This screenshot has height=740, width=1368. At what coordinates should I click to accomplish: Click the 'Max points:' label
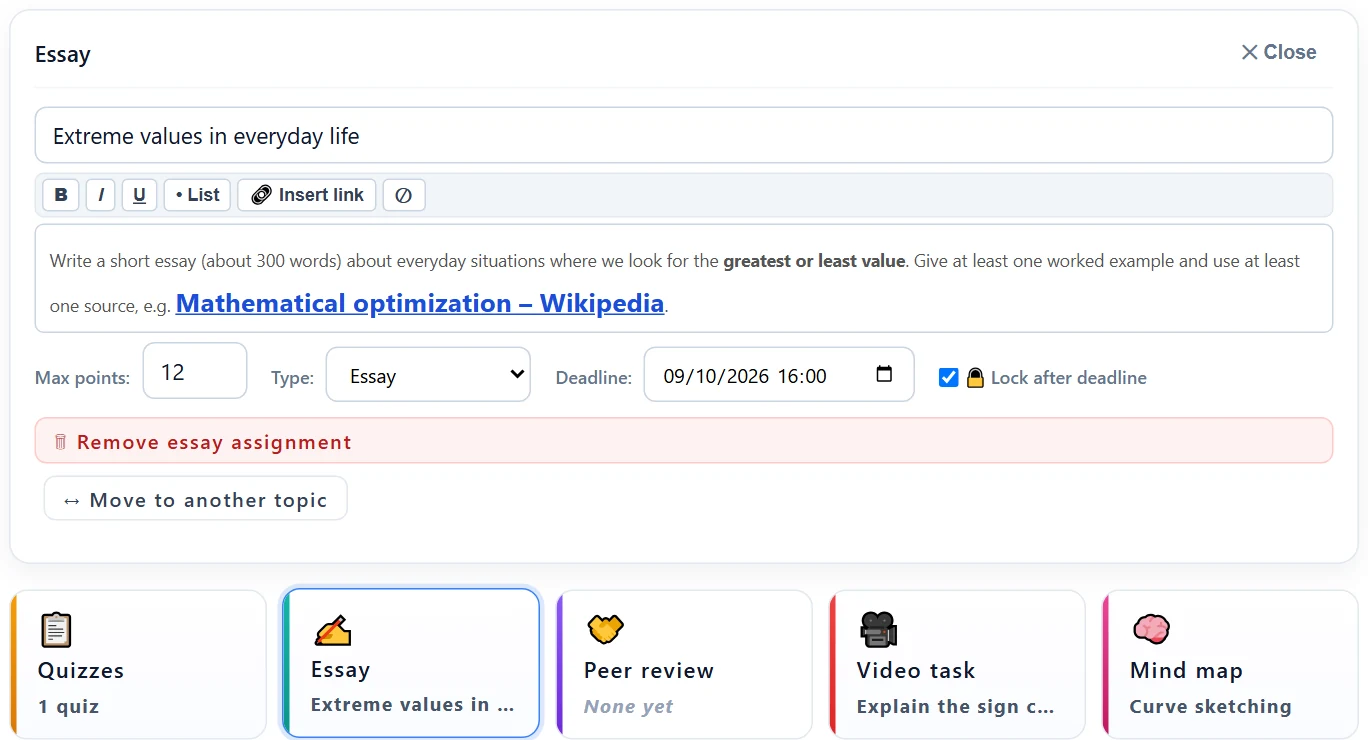[x=82, y=378]
